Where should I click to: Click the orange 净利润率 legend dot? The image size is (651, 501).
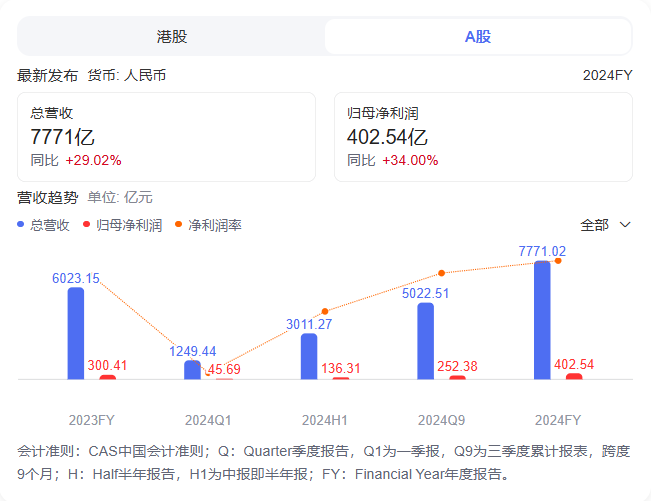click(x=179, y=225)
